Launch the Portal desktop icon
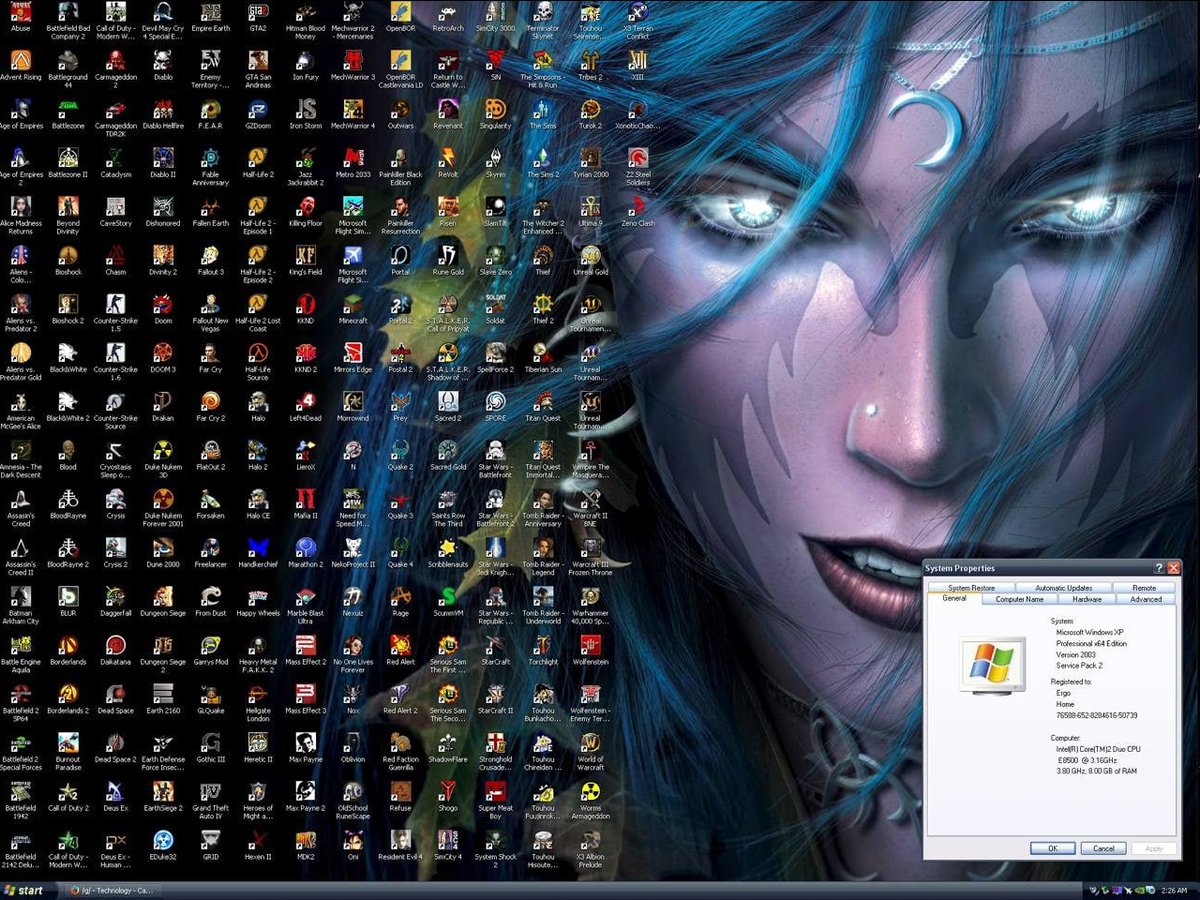 click(400, 260)
